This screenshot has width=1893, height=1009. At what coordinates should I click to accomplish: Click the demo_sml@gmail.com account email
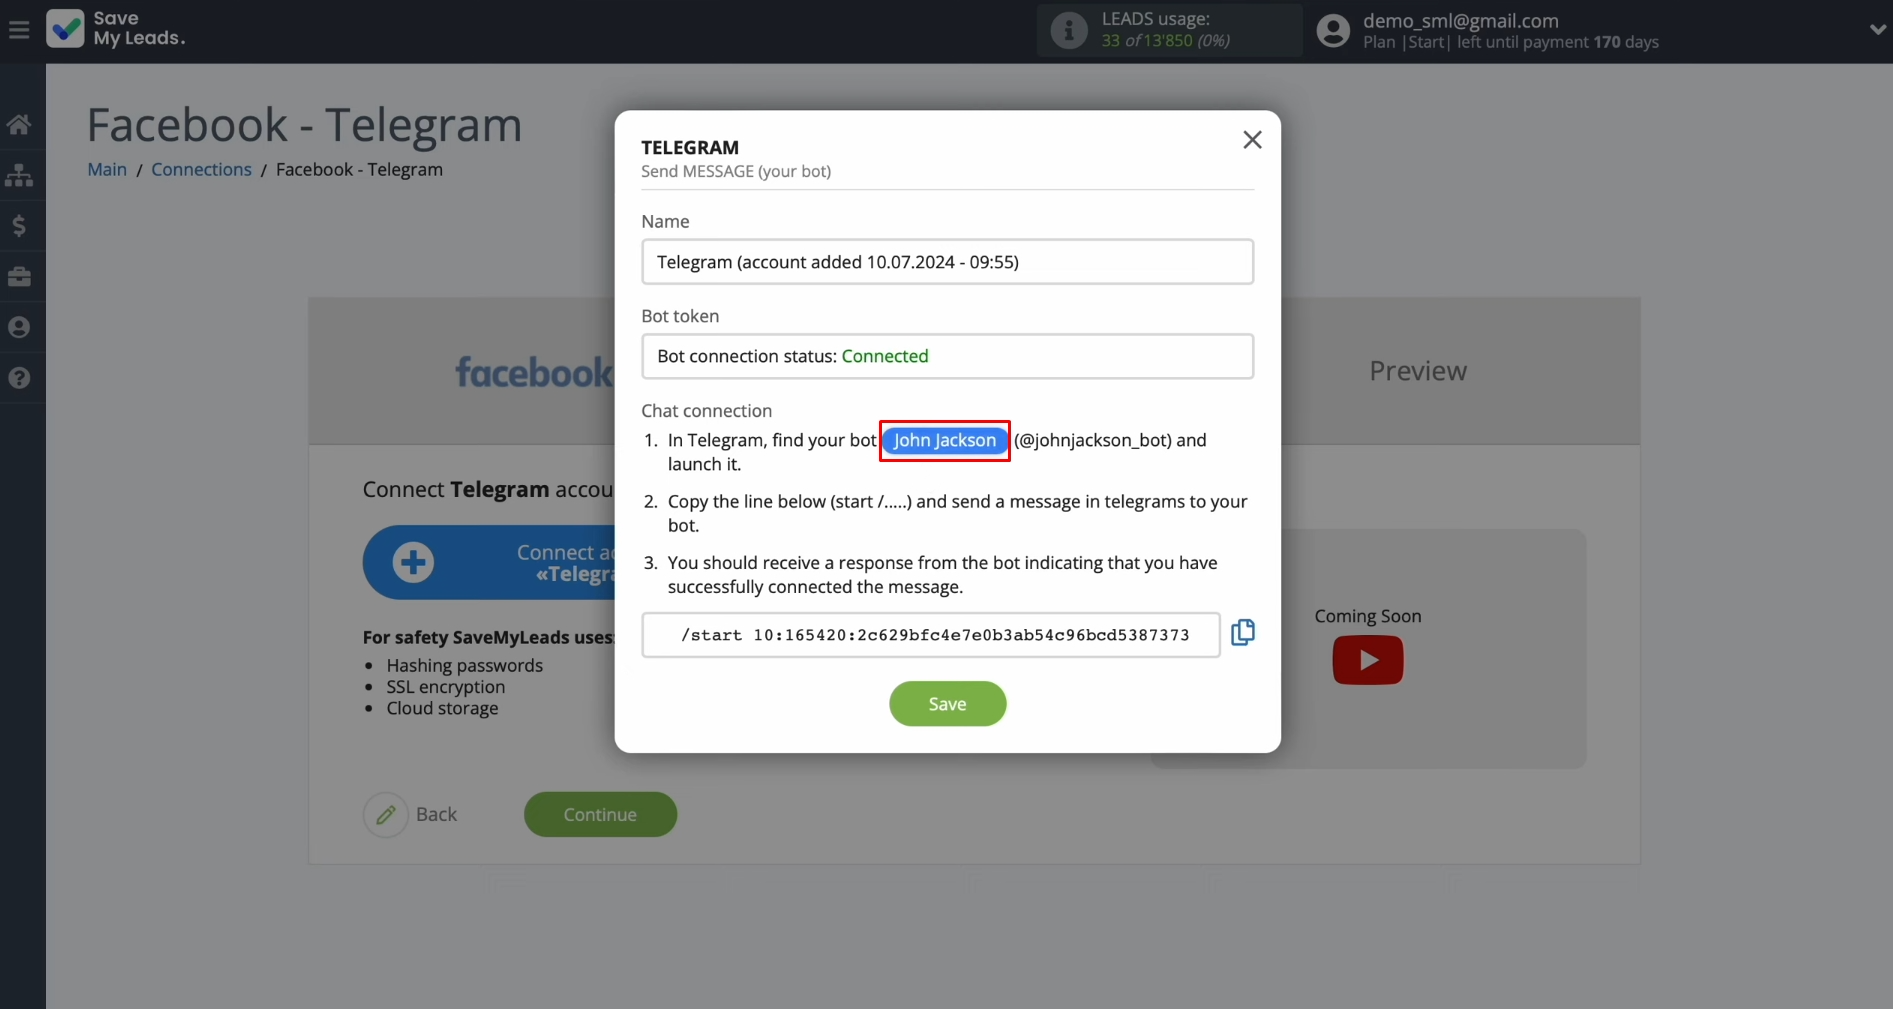pyautogui.click(x=1460, y=20)
